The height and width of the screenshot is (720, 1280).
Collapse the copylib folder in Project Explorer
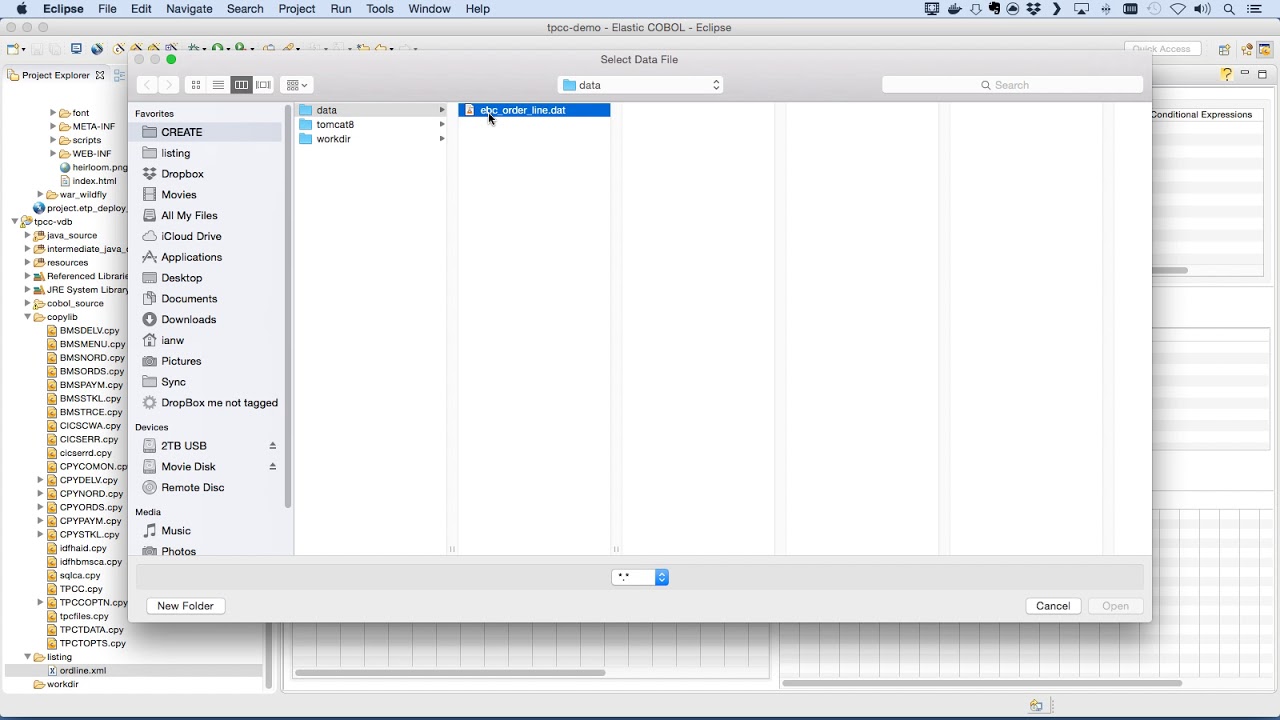click(x=28, y=317)
